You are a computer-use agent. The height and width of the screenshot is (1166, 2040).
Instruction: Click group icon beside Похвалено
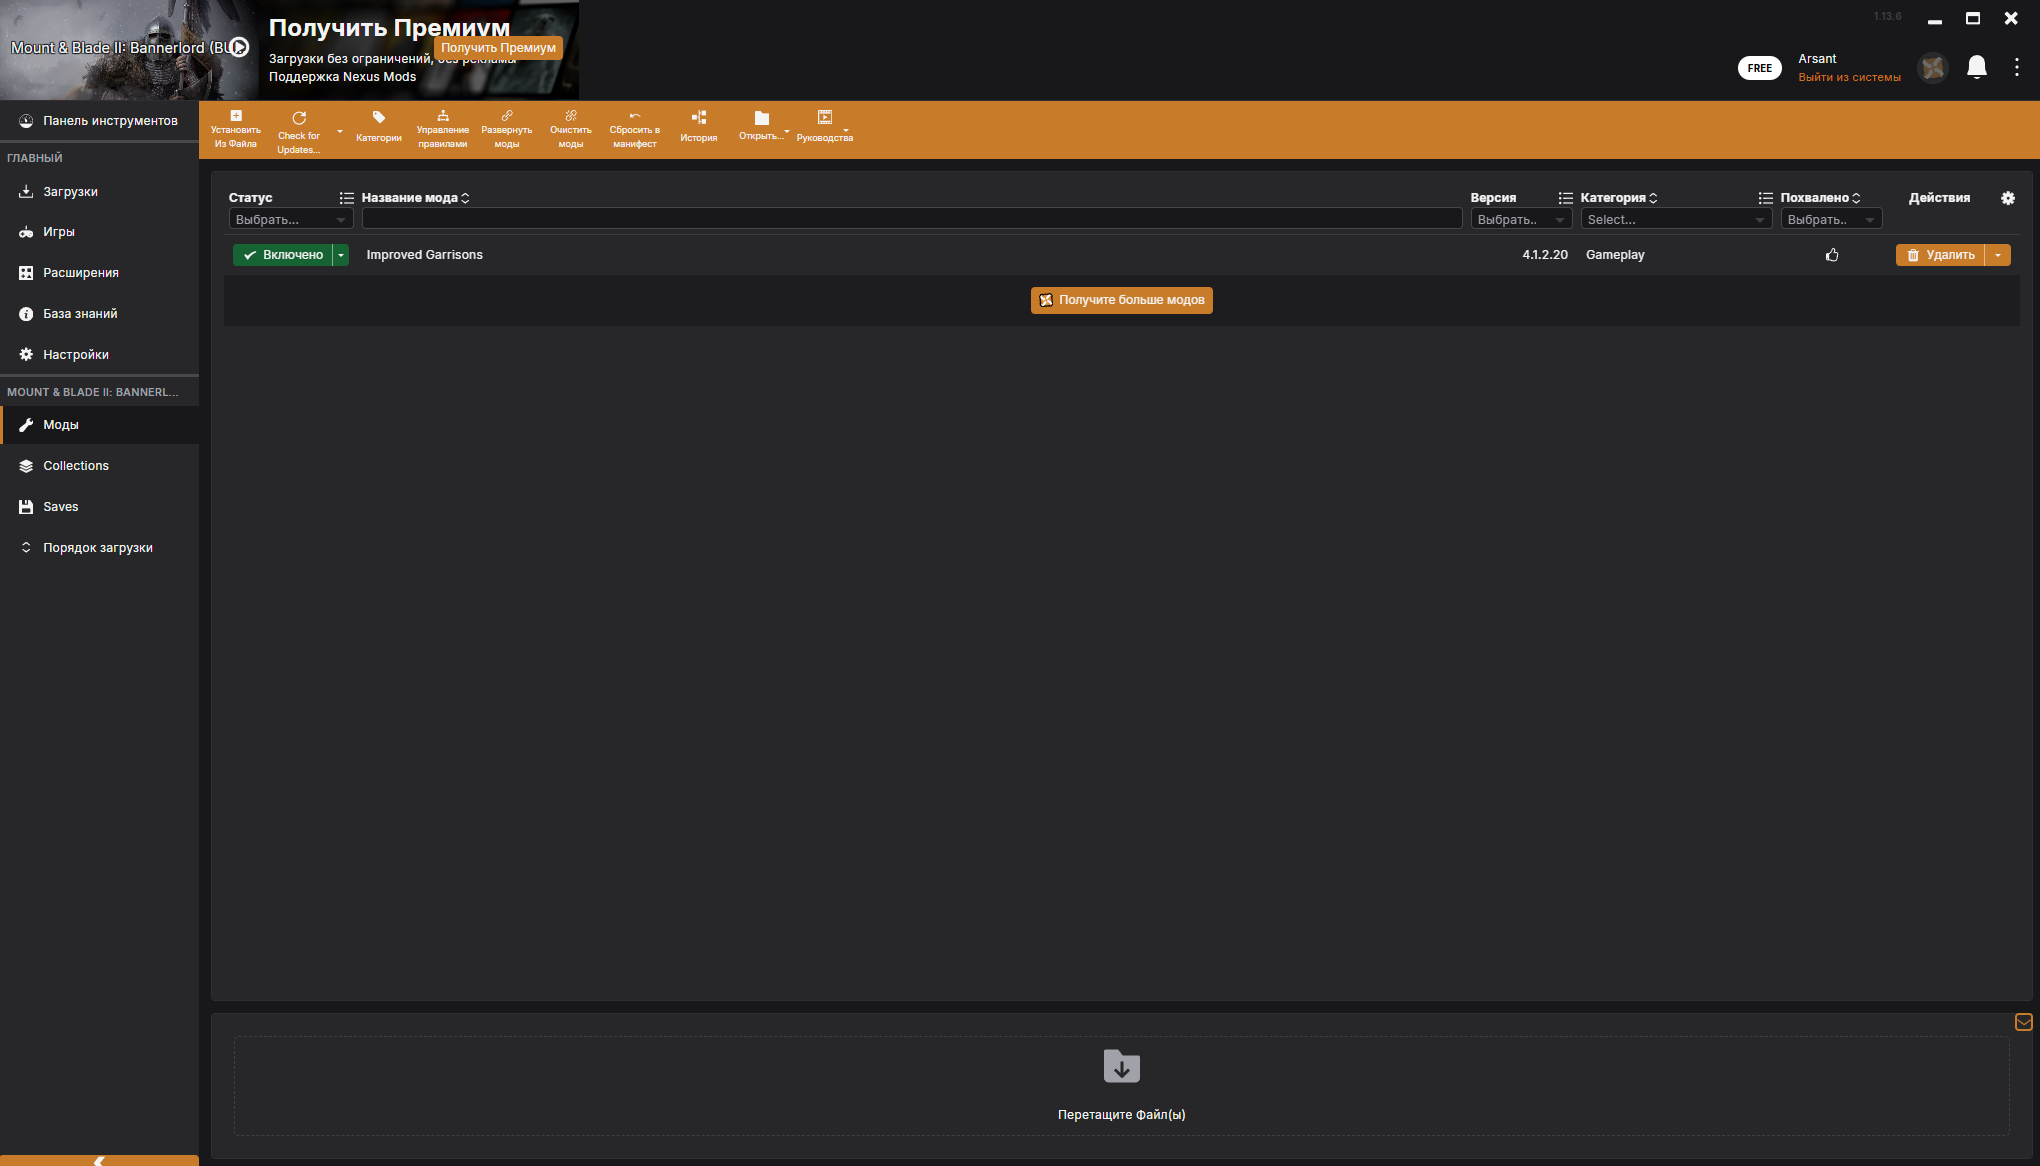[1766, 198]
